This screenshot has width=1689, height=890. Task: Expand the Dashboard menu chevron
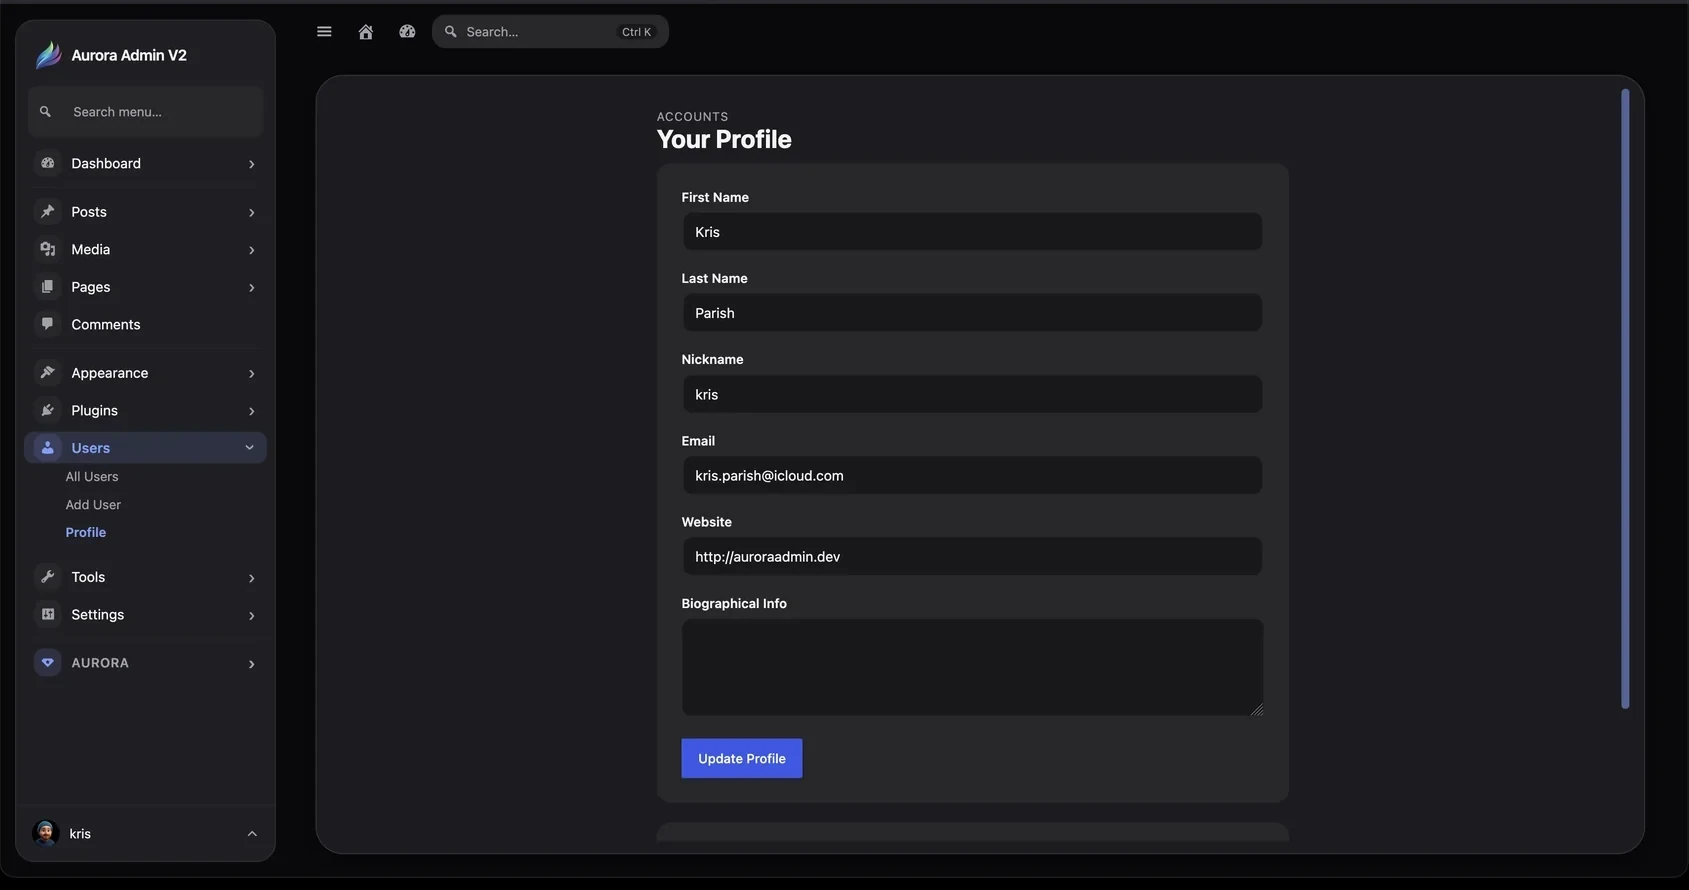click(x=251, y=164)
